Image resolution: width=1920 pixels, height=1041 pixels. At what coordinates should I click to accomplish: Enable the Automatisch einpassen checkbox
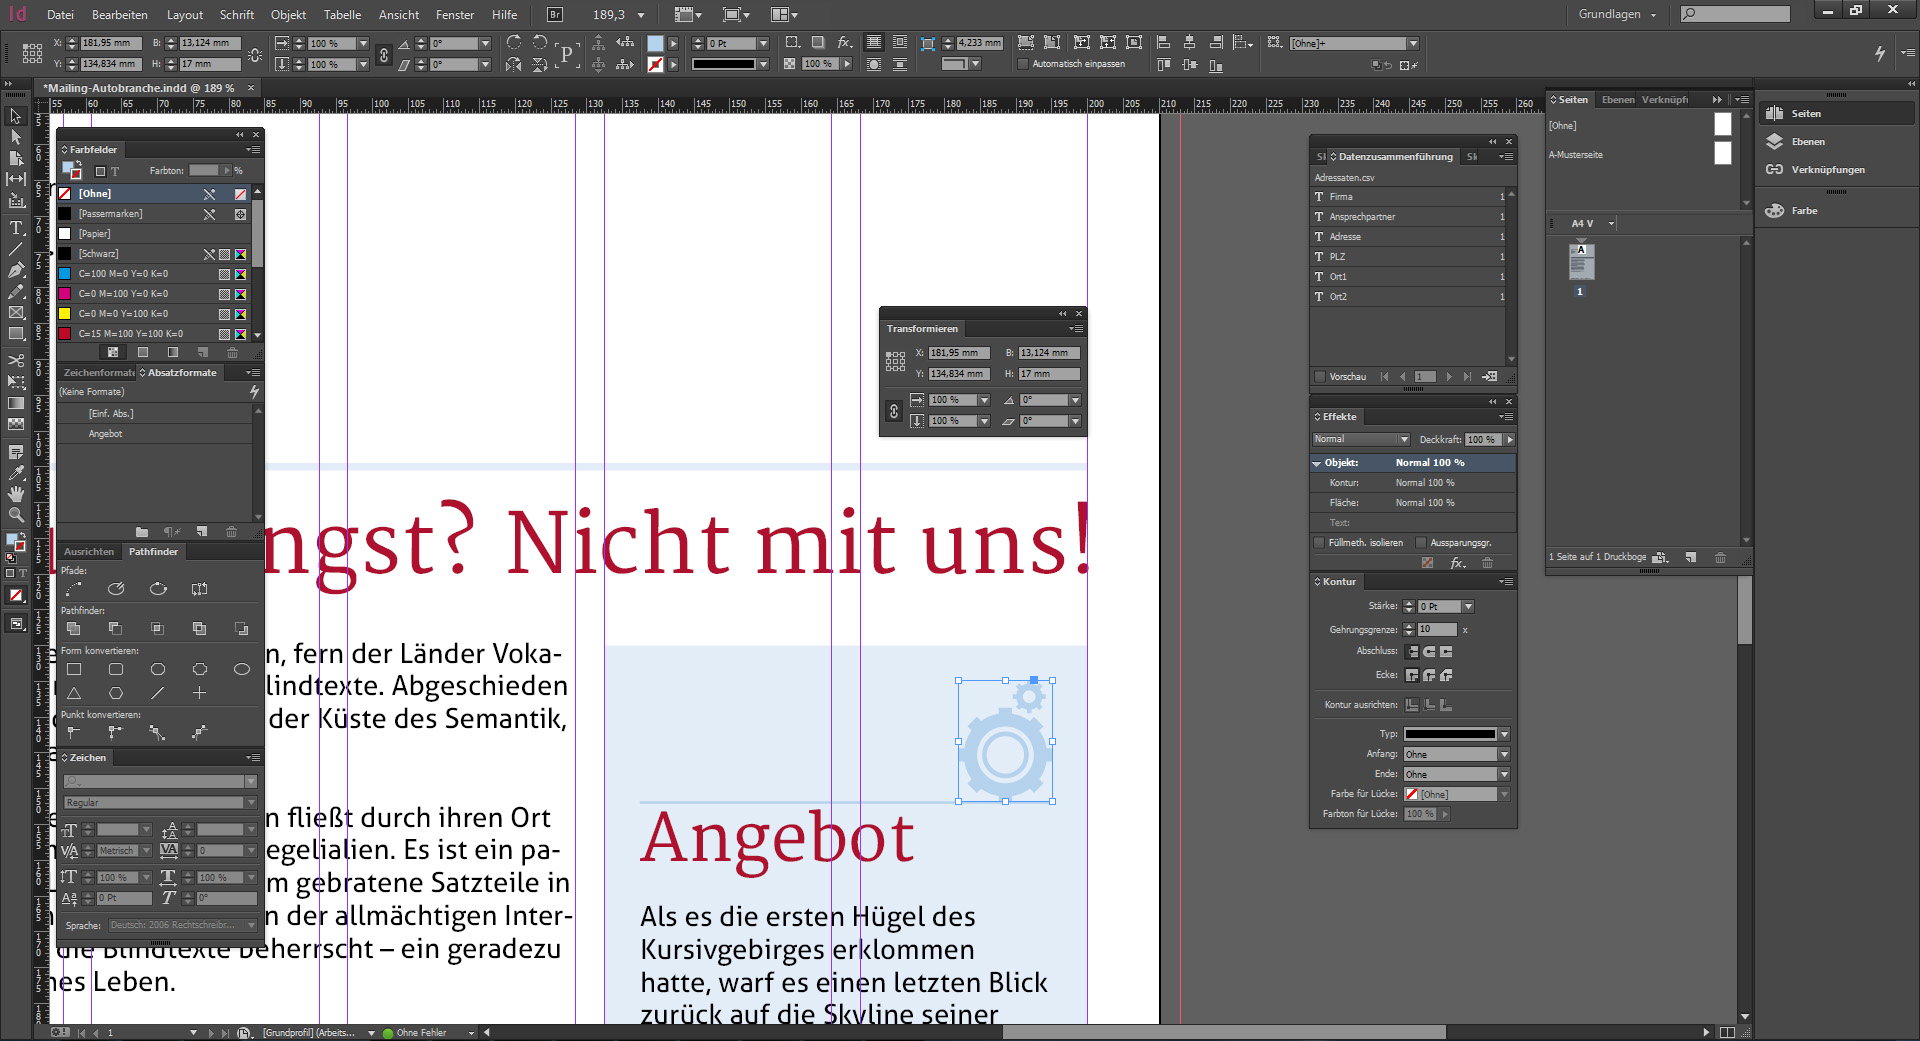pyautogui.click(x=1024, y=63)
